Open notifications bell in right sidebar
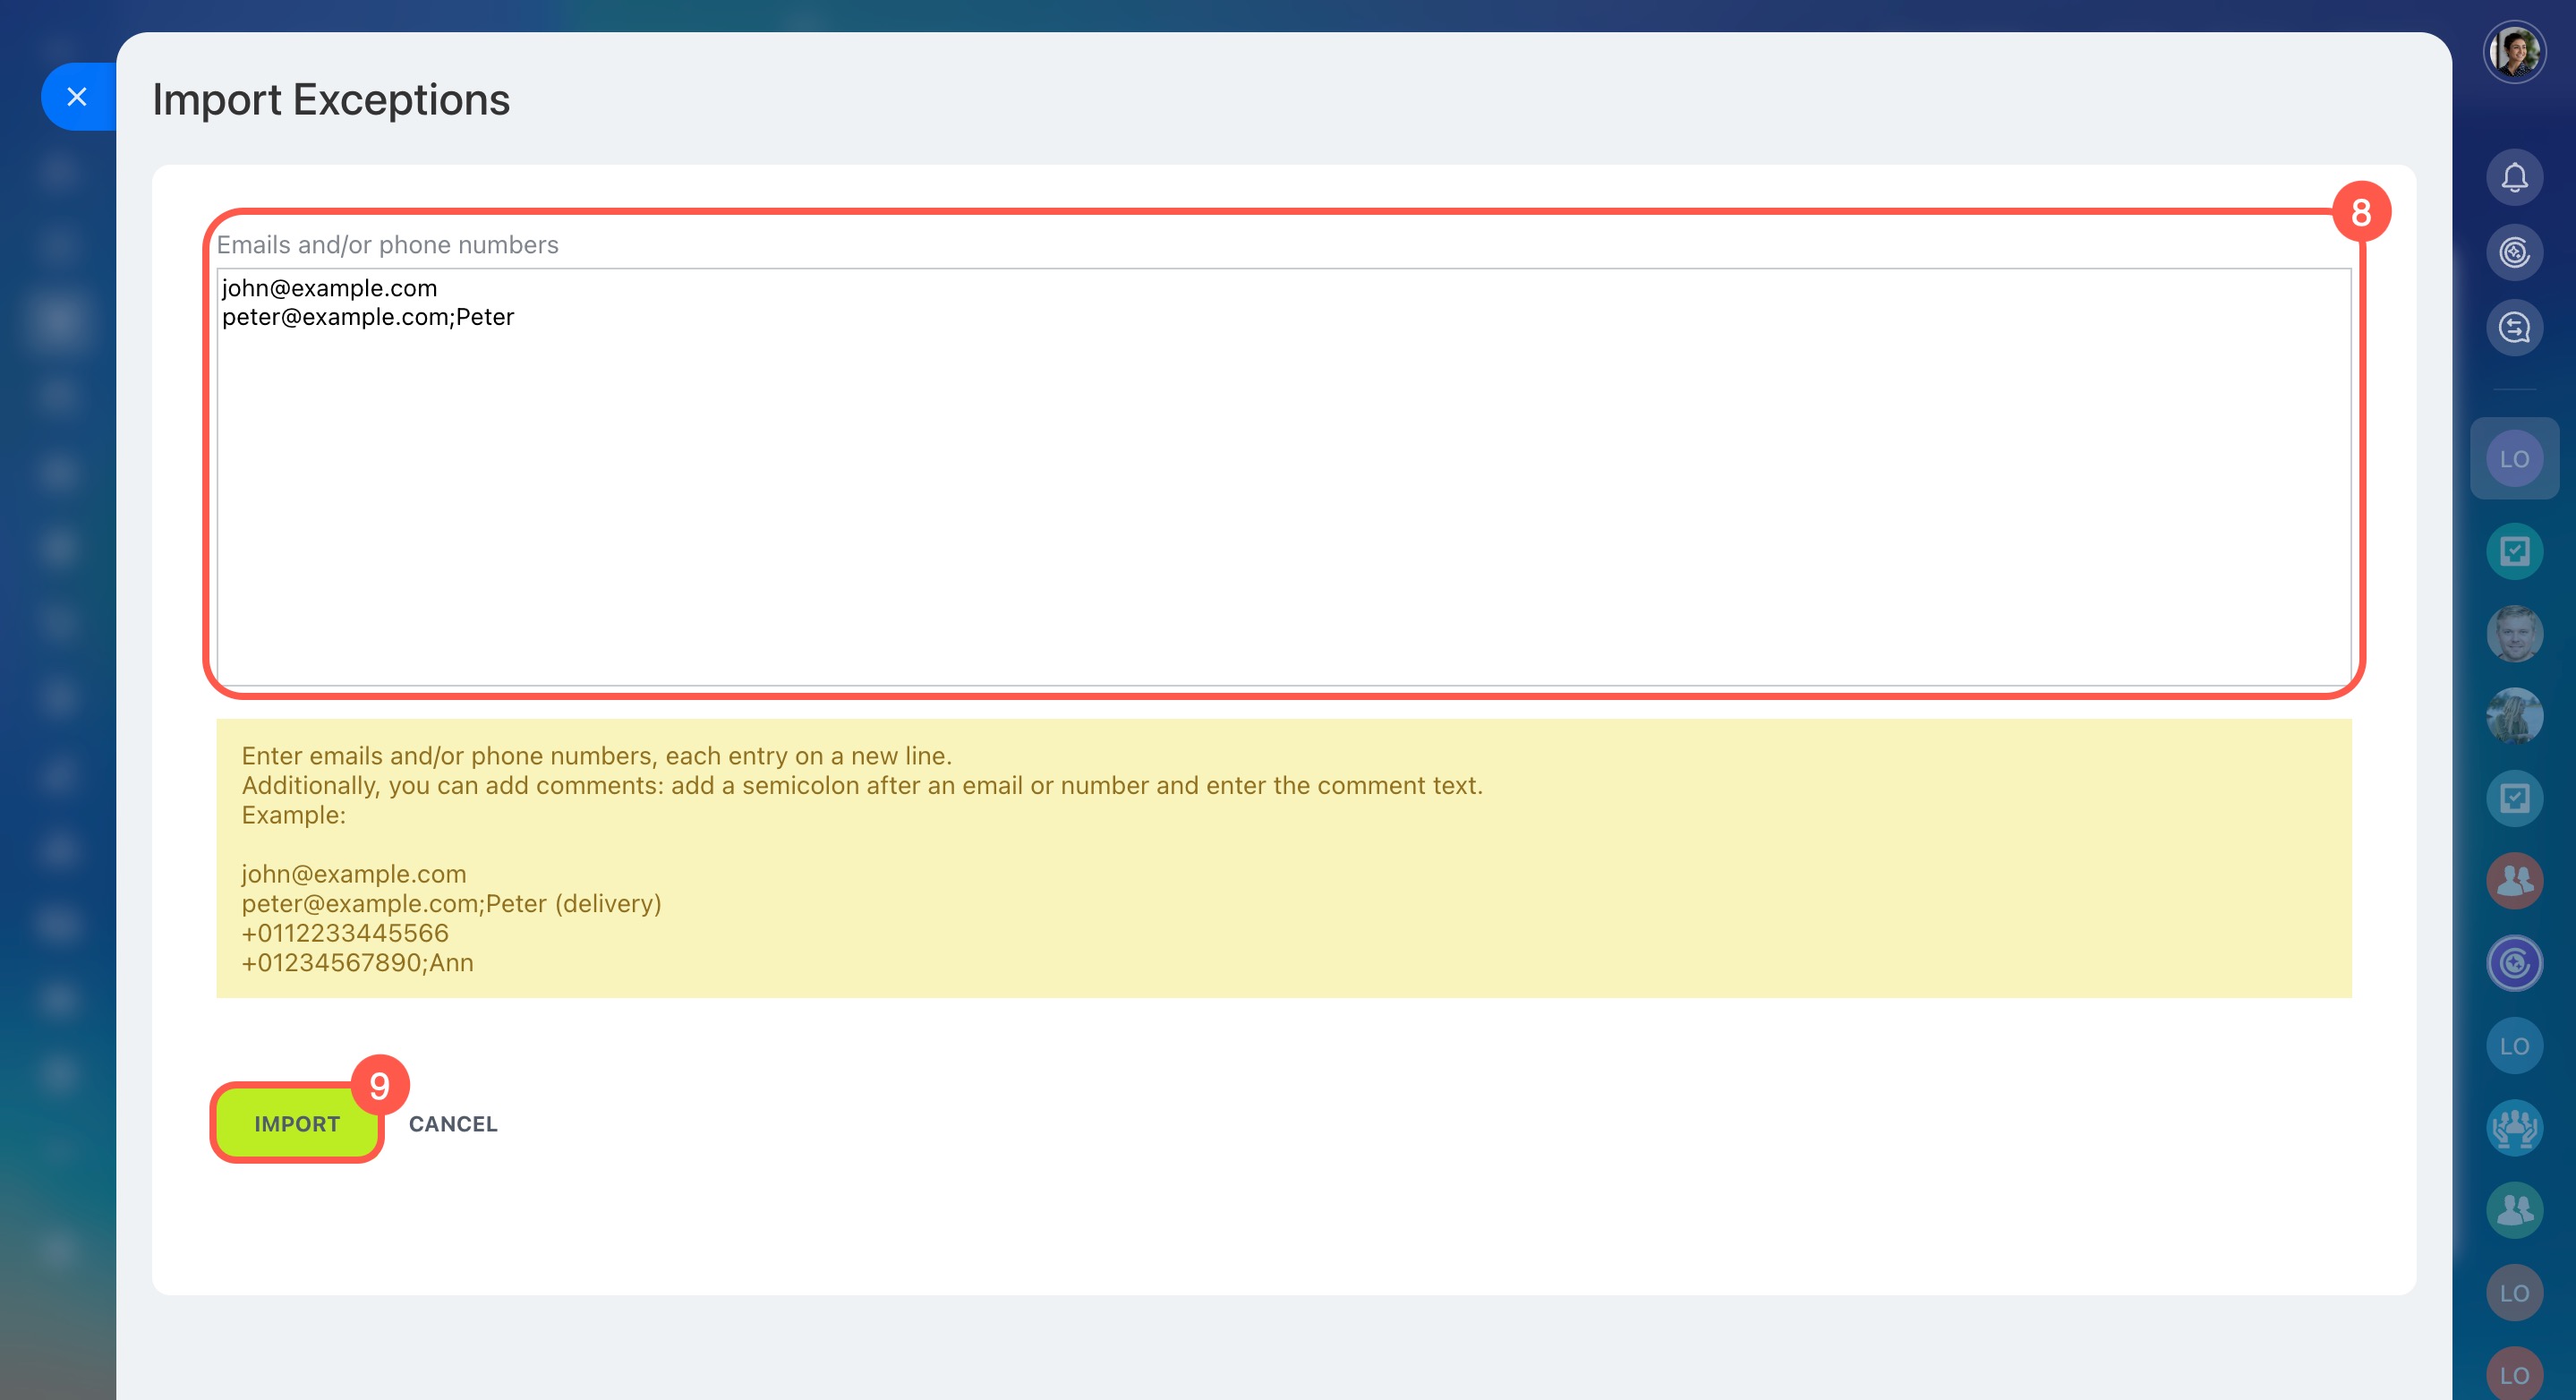 (2514, 178)
